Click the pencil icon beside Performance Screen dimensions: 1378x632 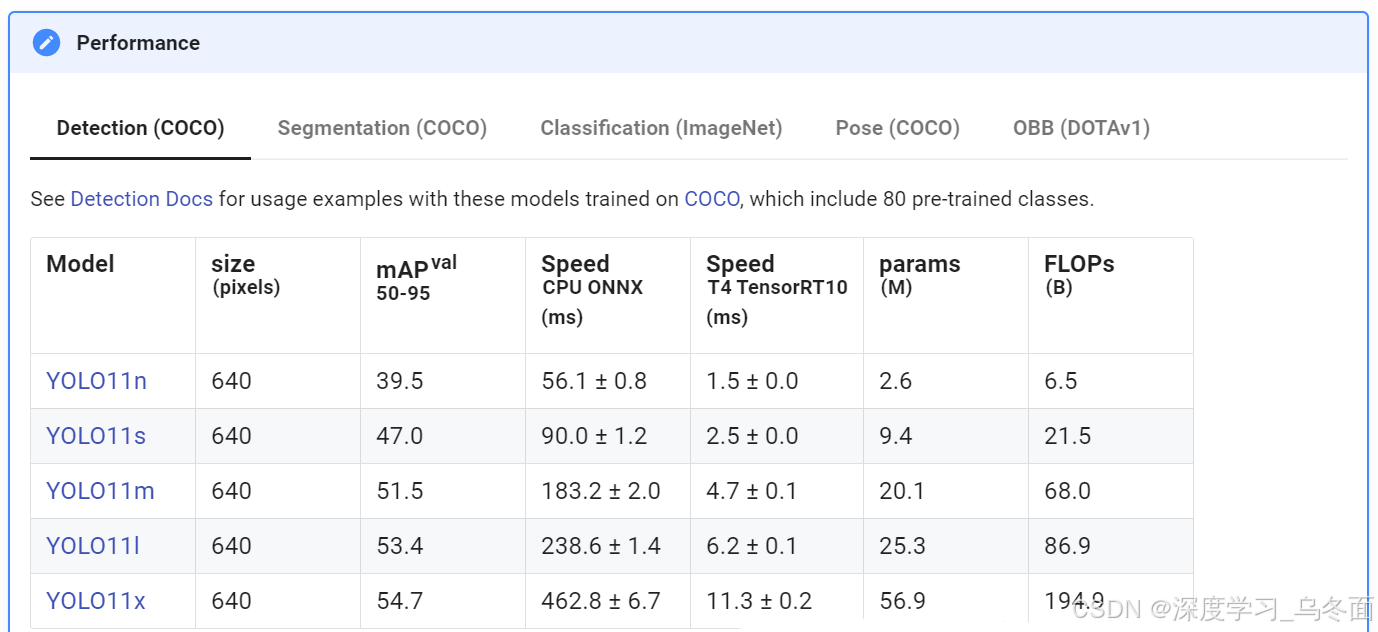click(x=46, y=43)
